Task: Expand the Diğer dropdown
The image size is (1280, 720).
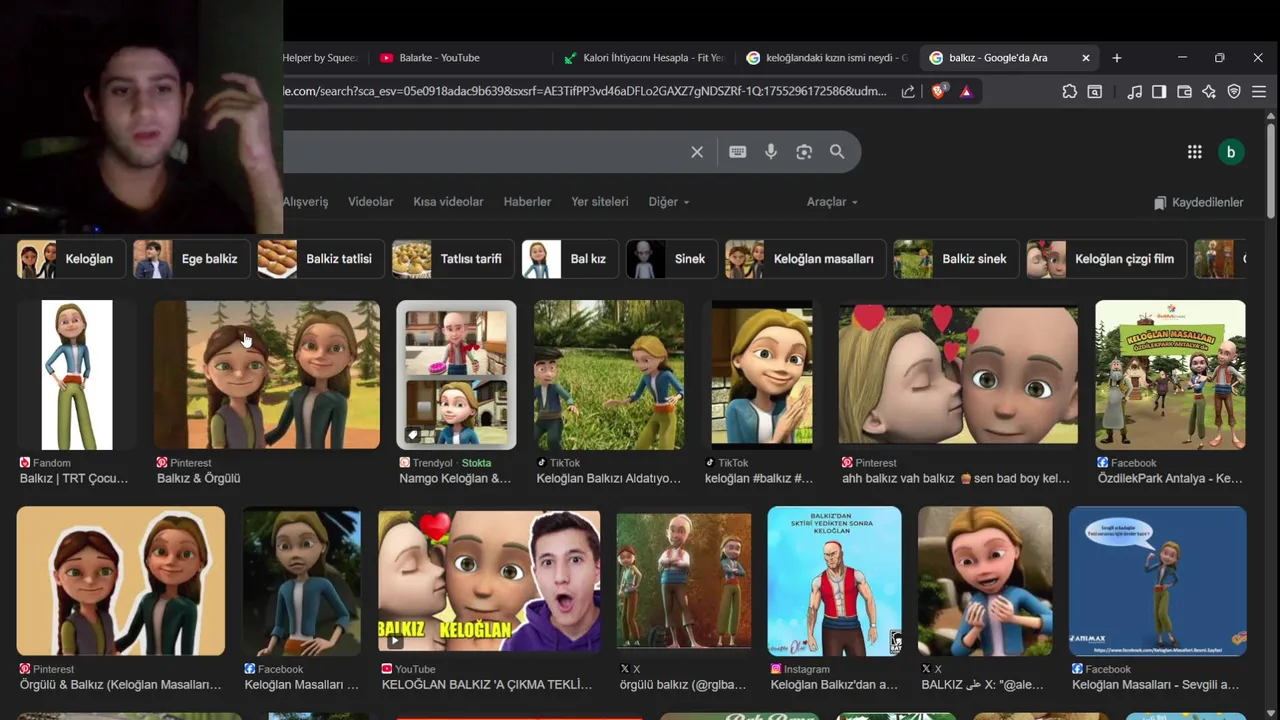Action: coord(669,202)
